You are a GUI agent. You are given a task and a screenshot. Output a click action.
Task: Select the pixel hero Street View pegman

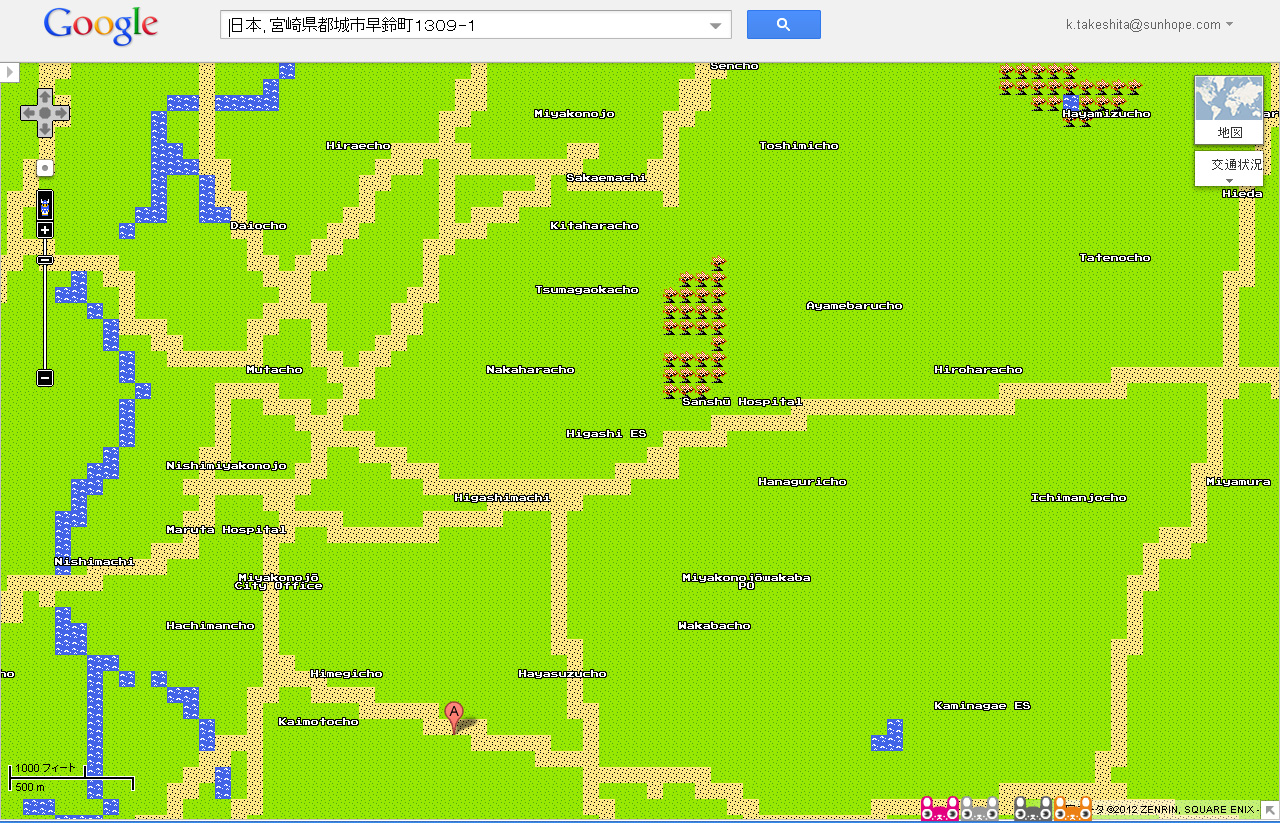[x=45, y=206]
